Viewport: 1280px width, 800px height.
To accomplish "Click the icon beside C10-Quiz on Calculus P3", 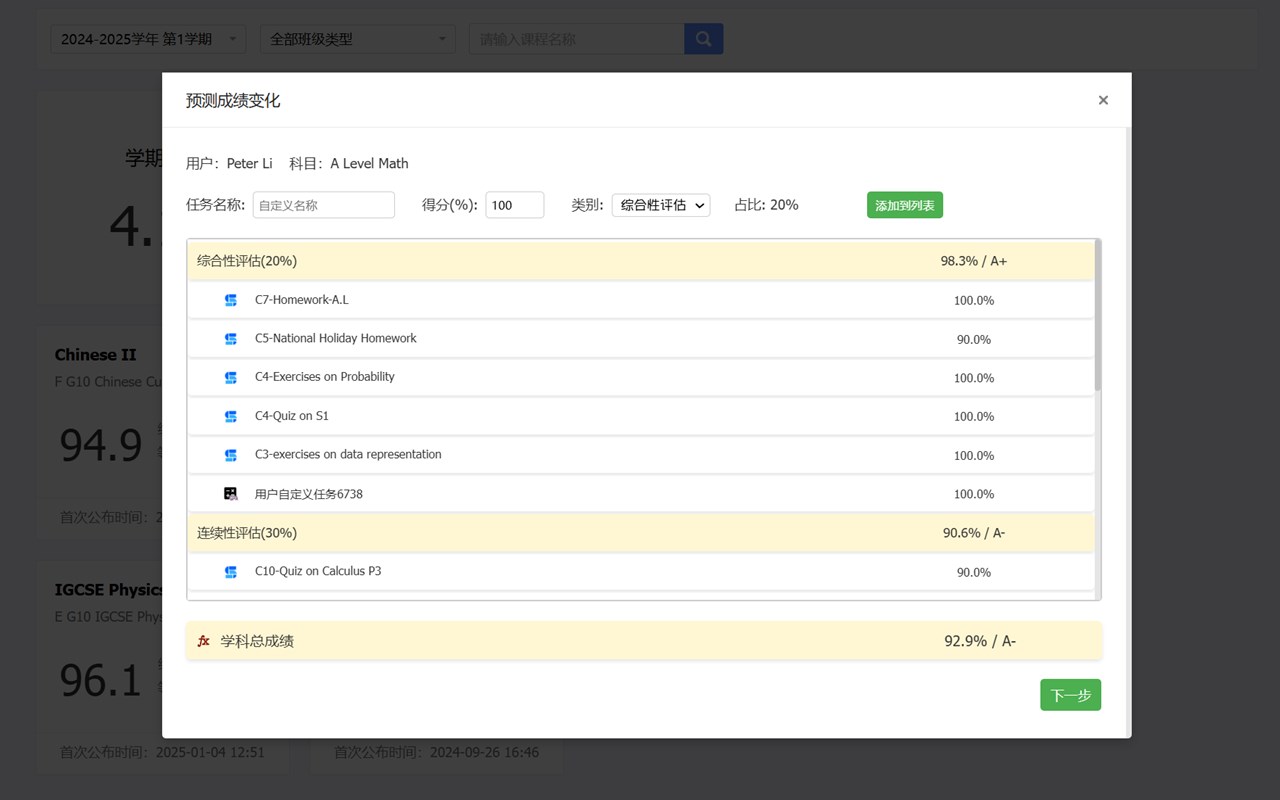I will (231, 572).
